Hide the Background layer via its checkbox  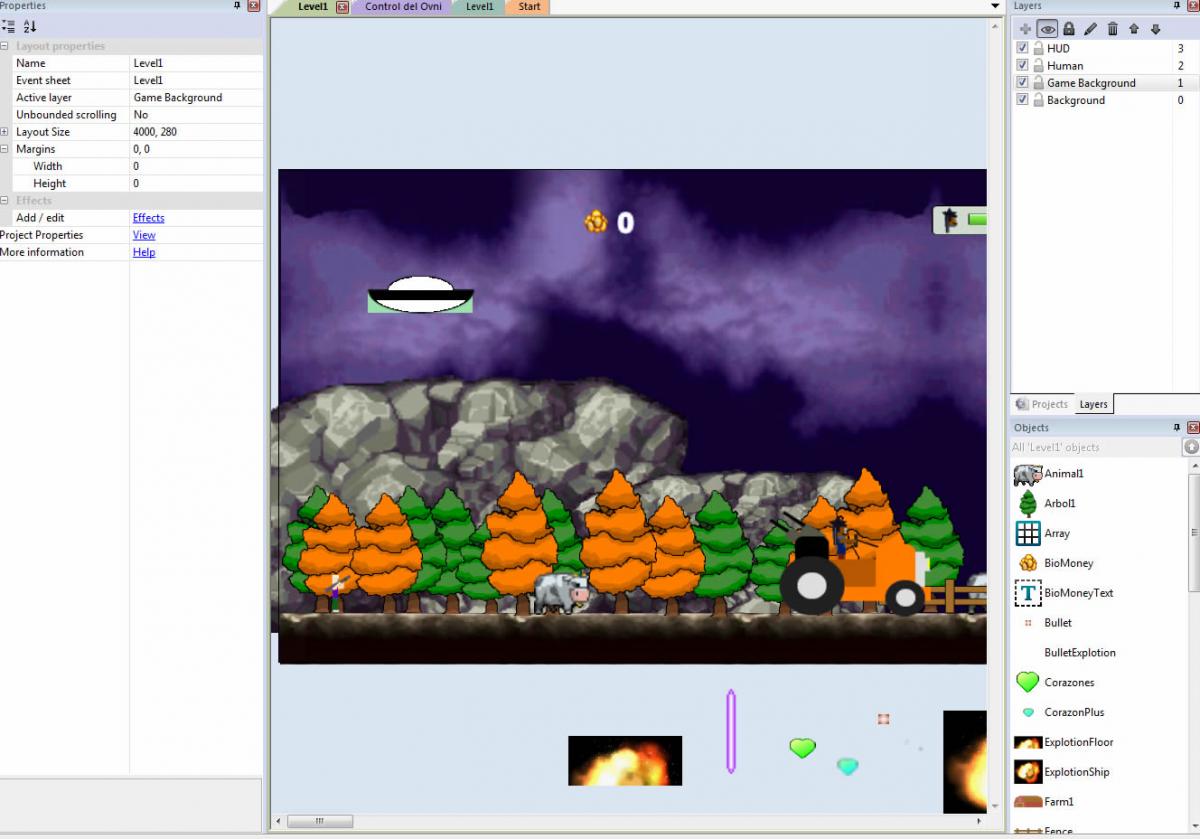coord(1022,100)
